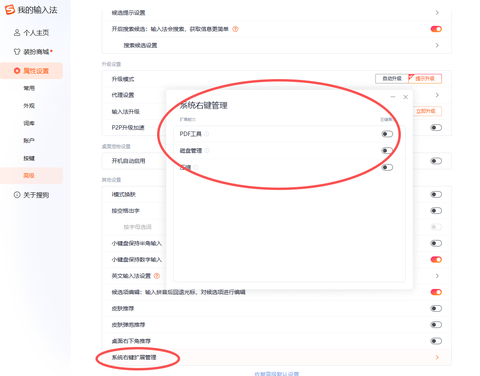Select the 按键 settings section
Image resolution: width=480 pixels, height=376 pixels.
pos(29,158)
